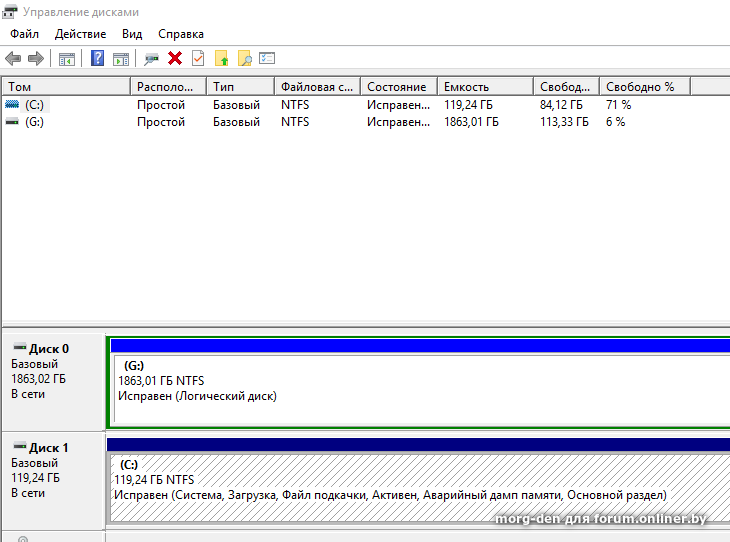Open Help via the blue question mark icon
The height and width of the screenshot is (542, 730).
pyautogui.click(x=97, y=59)
